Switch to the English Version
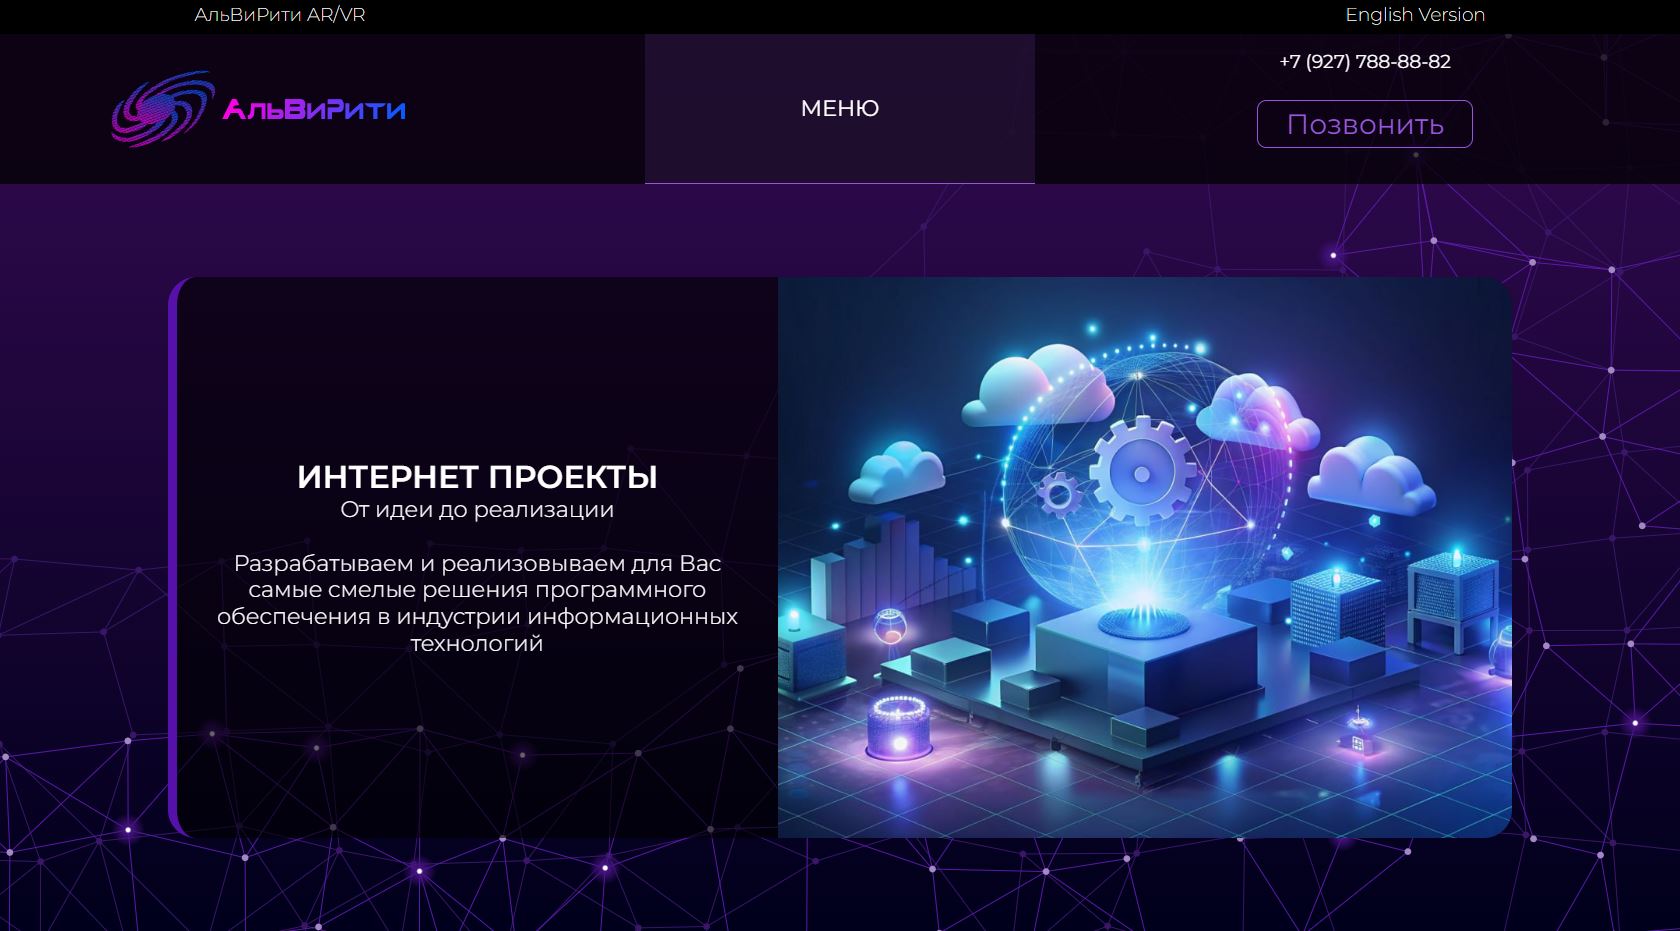1680x931 pixels. (x=1415, y=15)
